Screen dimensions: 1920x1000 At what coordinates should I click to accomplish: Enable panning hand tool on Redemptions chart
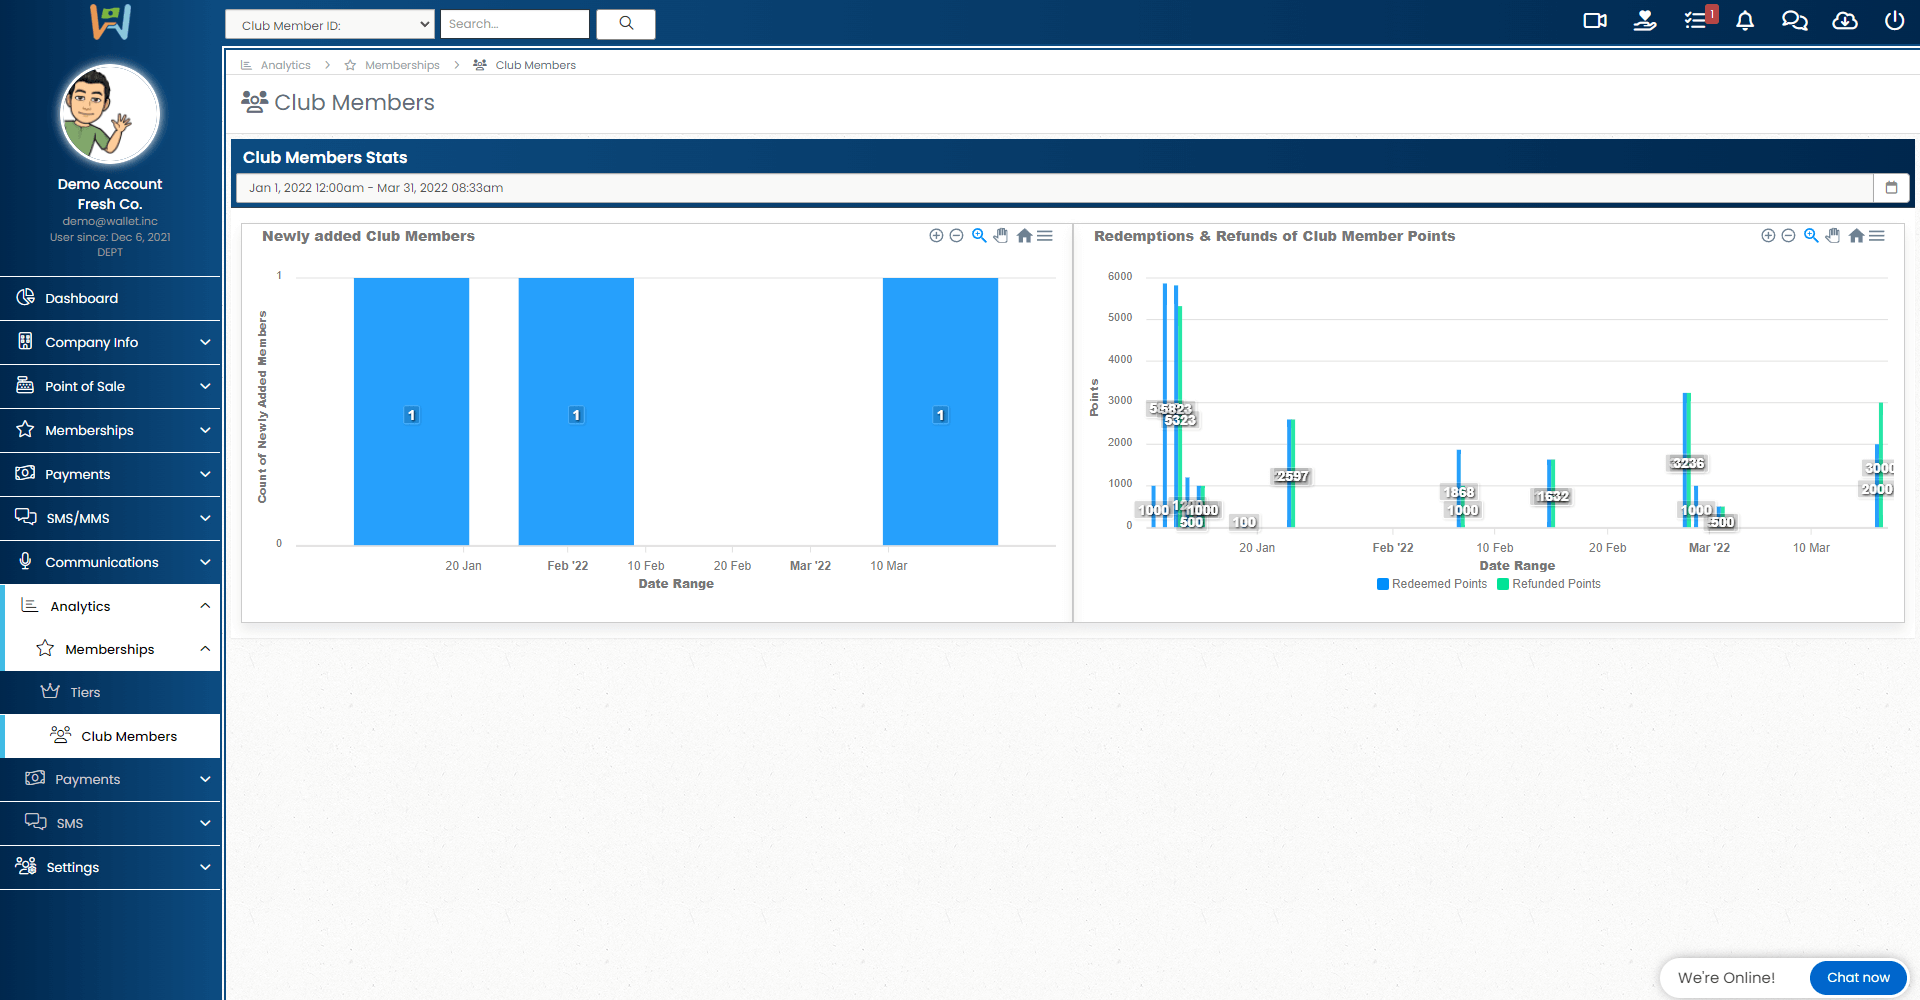(1833, 236)
